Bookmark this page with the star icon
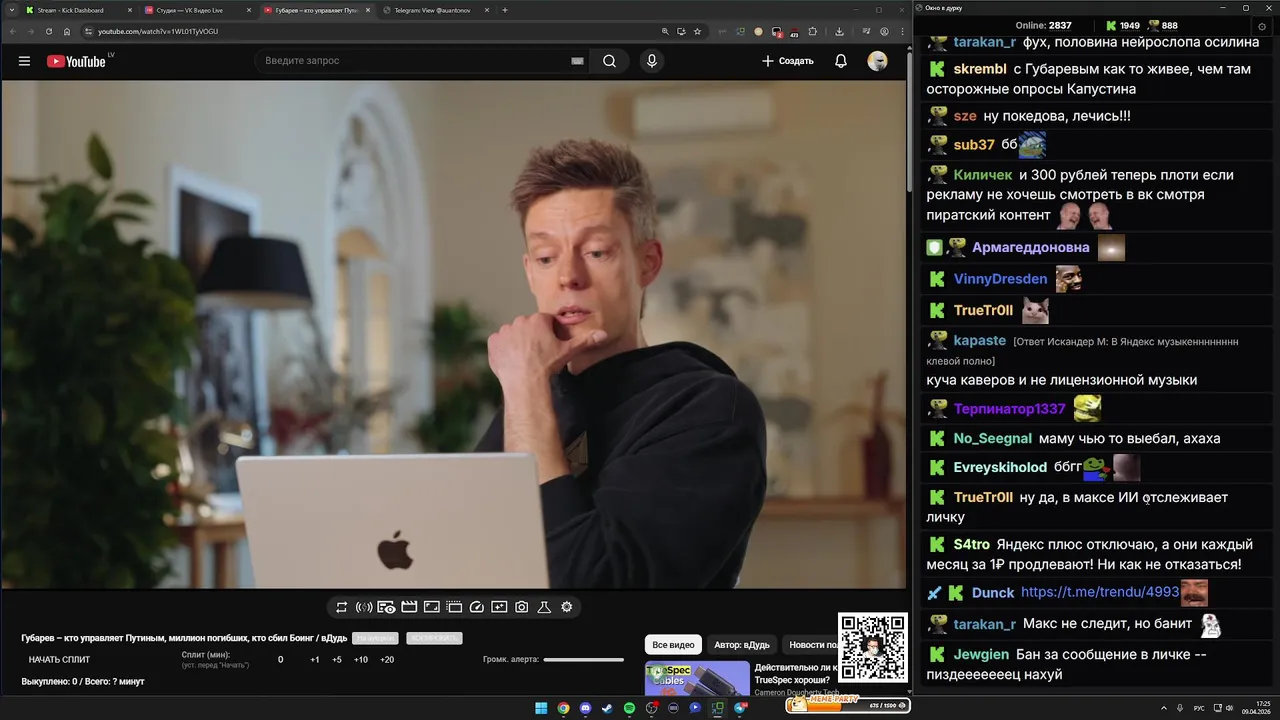Viewport: 1280px width, 720px height. pyautogui.click(x=698, y=31)
